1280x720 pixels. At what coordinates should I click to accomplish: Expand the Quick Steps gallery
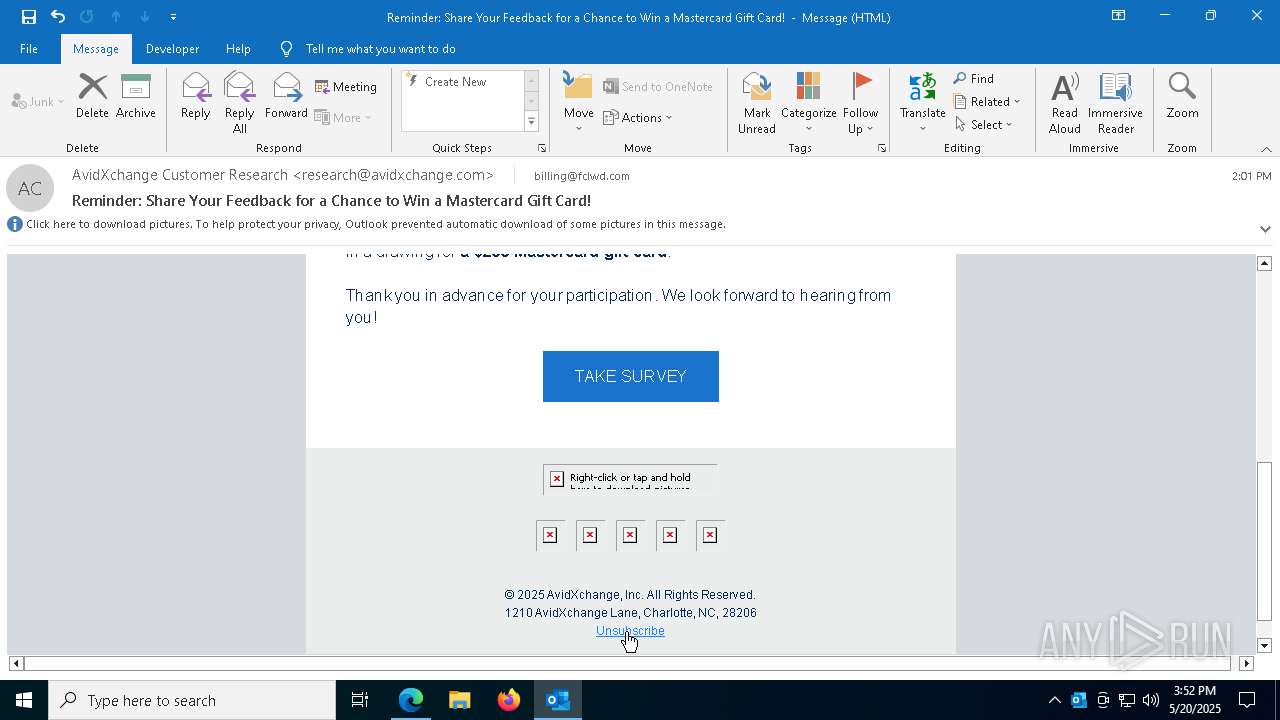pyautogui.click(x=531, y=122)
